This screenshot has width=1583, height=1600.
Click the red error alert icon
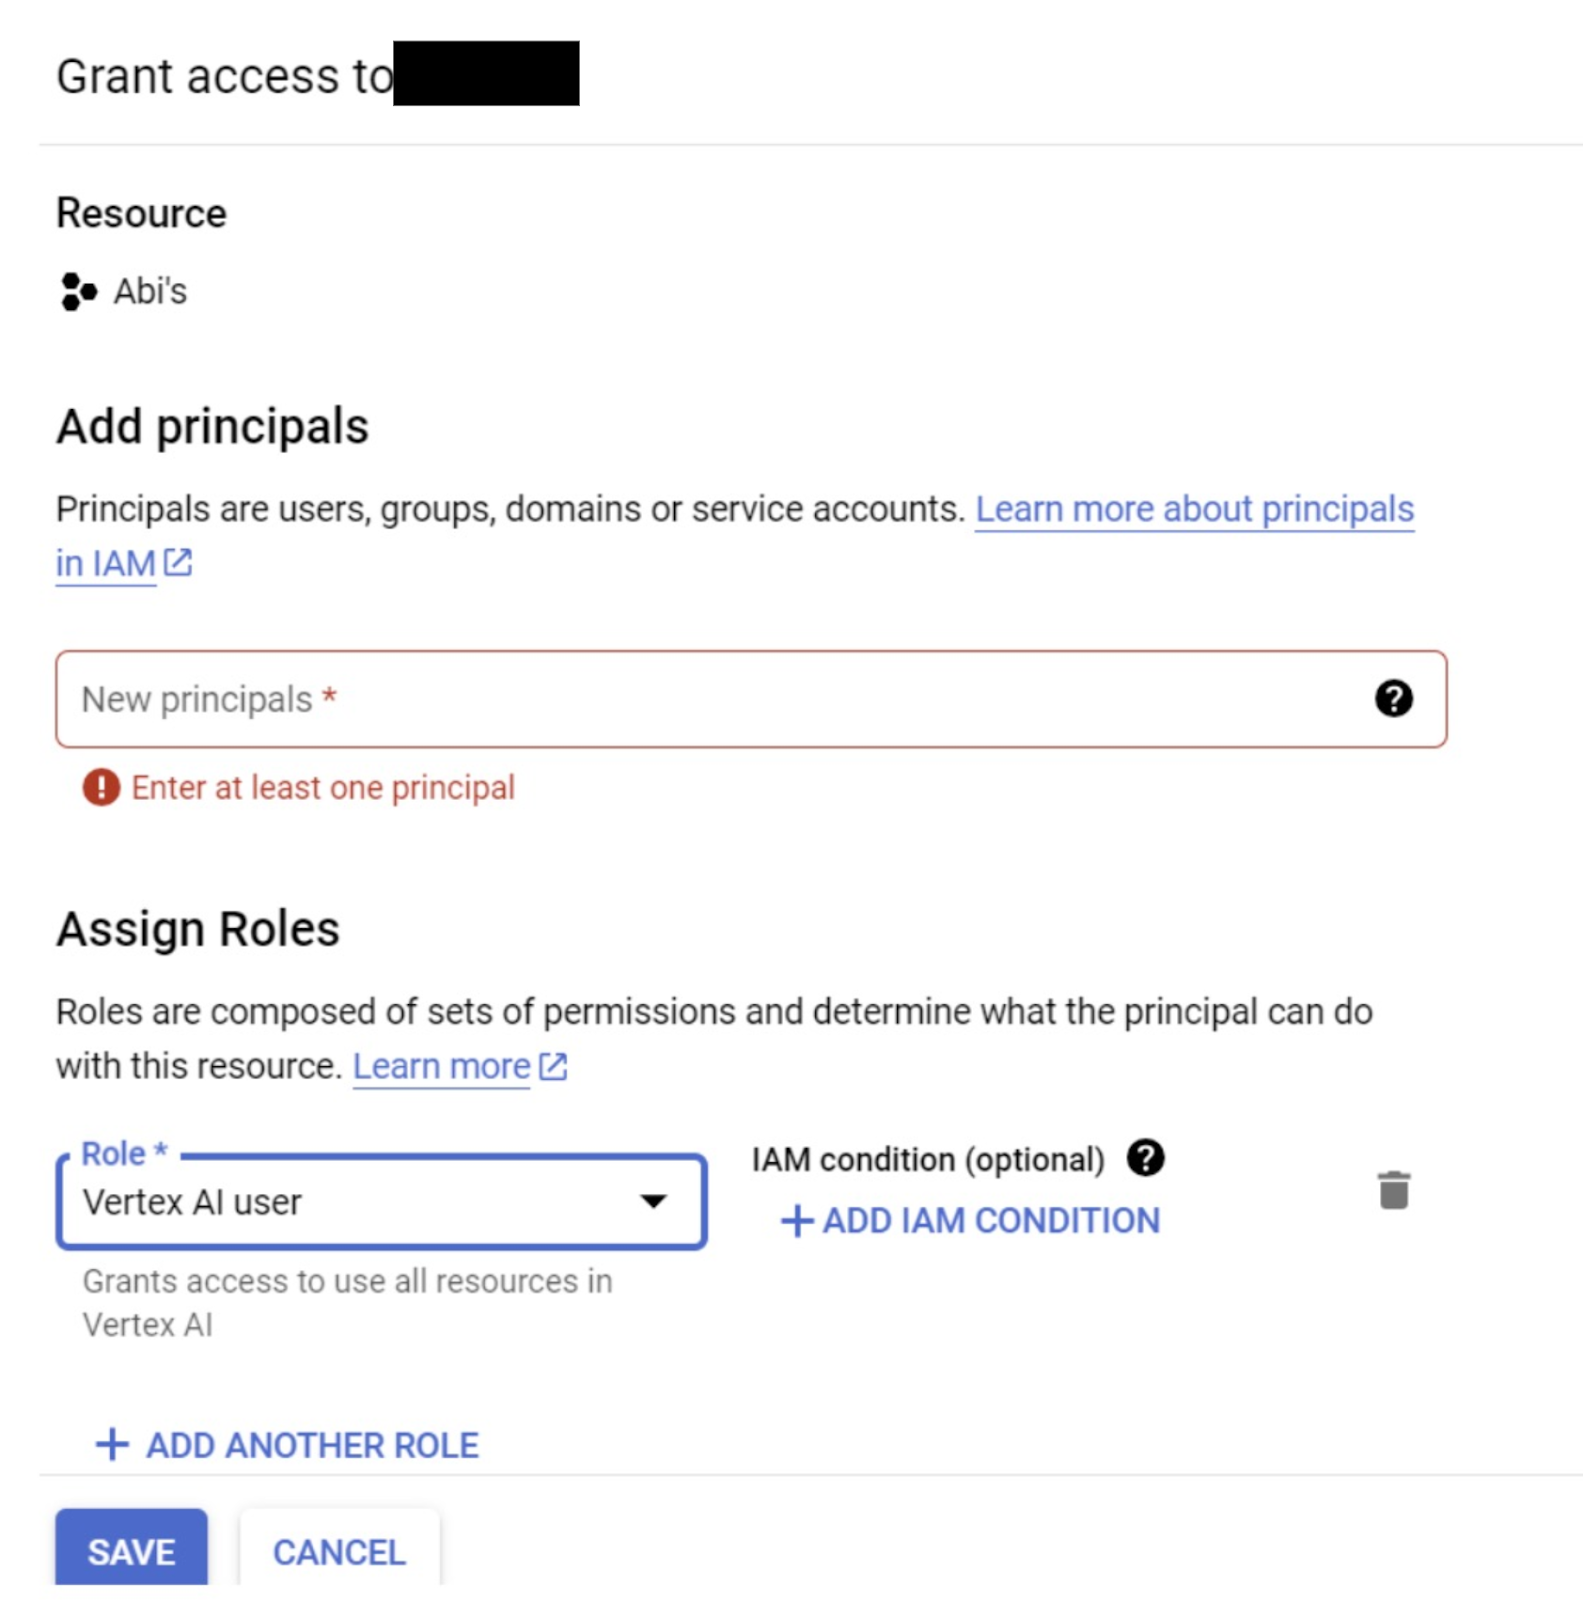pos(101,788)
